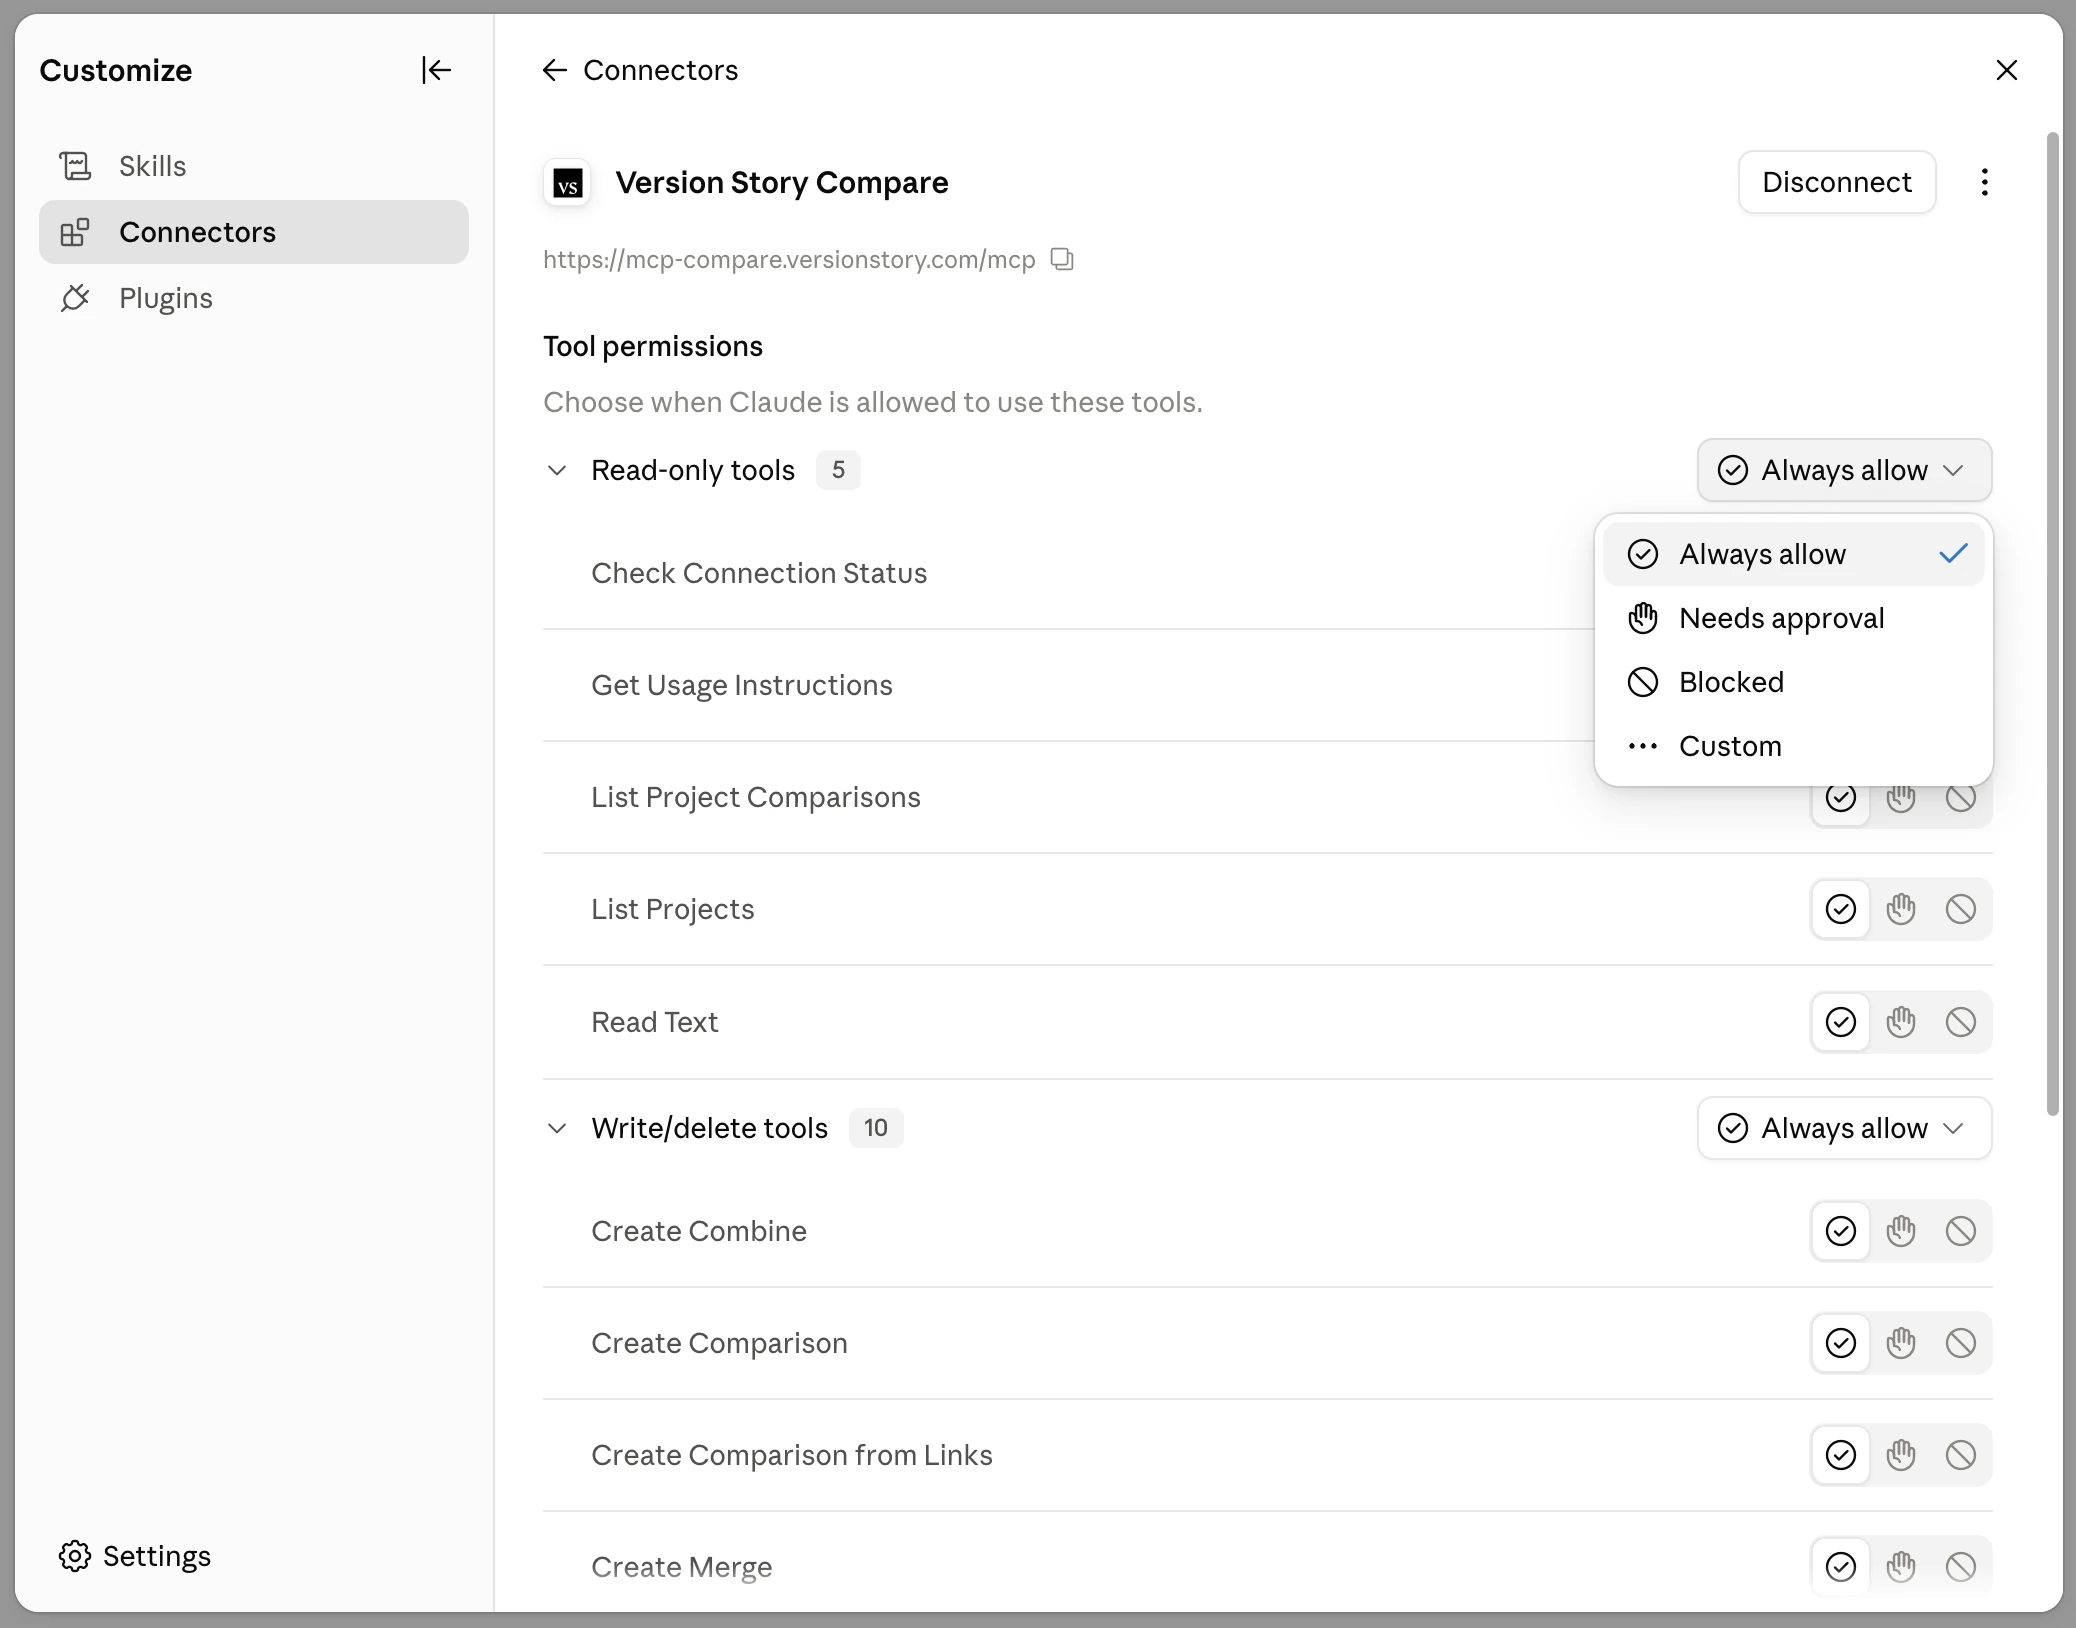
Task: Set Create Comparison to needs approval
Action: 1901,1343
